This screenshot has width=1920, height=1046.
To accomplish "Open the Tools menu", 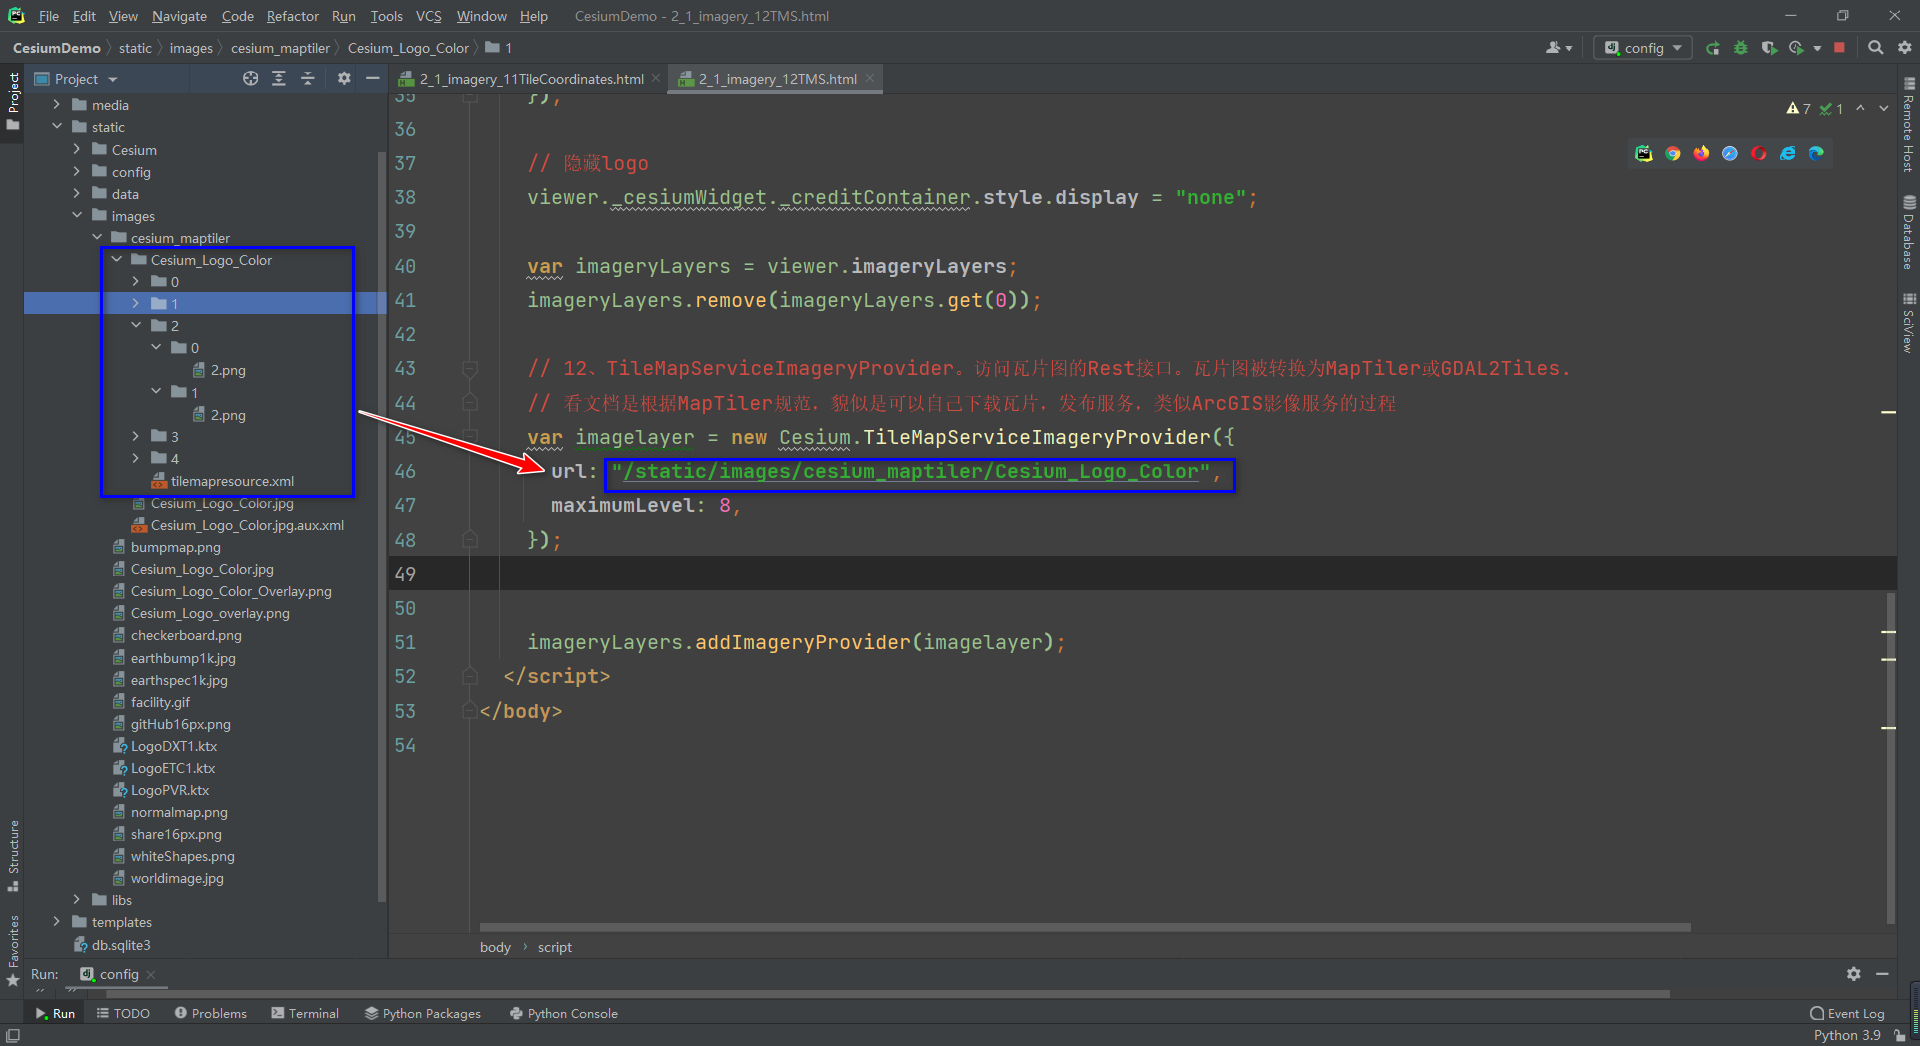I will coord(386,16).
